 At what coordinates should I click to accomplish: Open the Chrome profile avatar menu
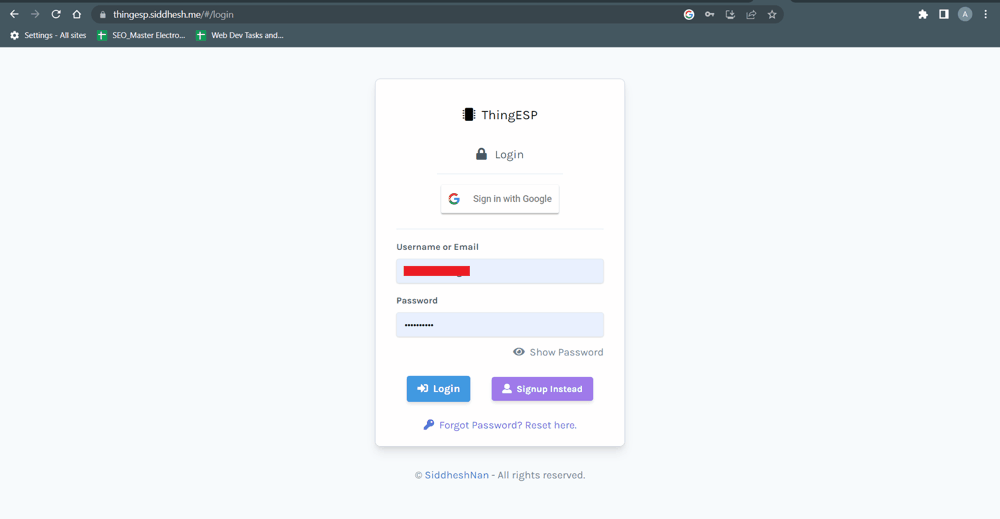[x=965, y=14]
